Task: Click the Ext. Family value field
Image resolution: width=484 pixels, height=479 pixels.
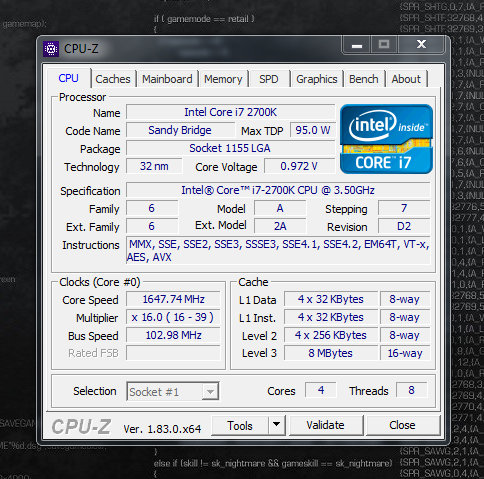Action: (x=152, y=226)
